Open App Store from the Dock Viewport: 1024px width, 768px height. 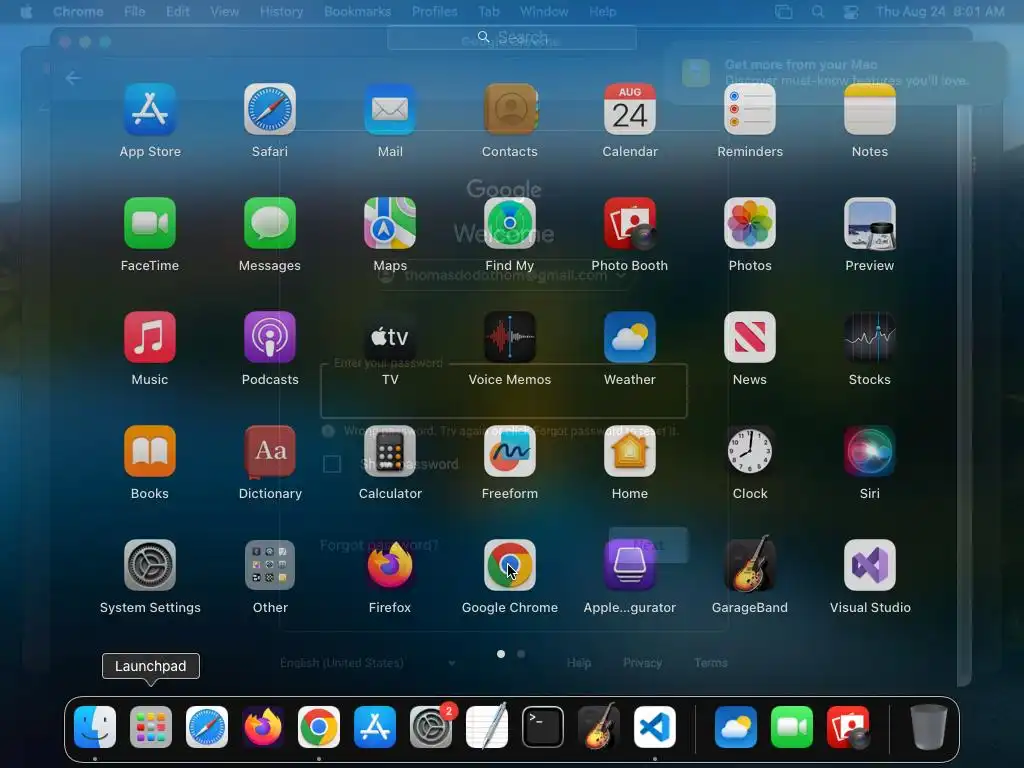(375, 727)
